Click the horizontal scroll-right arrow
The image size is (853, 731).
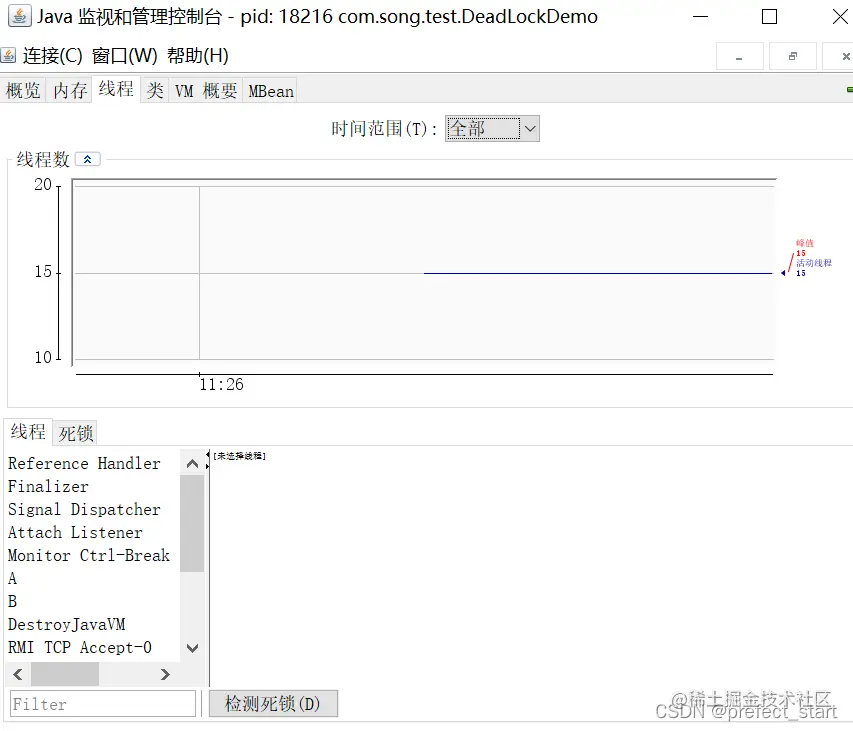(x=165, y=674)
